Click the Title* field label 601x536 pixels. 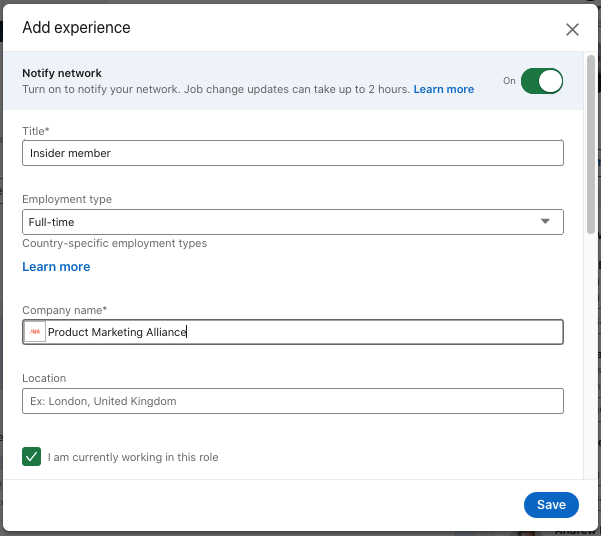point(36,131)
